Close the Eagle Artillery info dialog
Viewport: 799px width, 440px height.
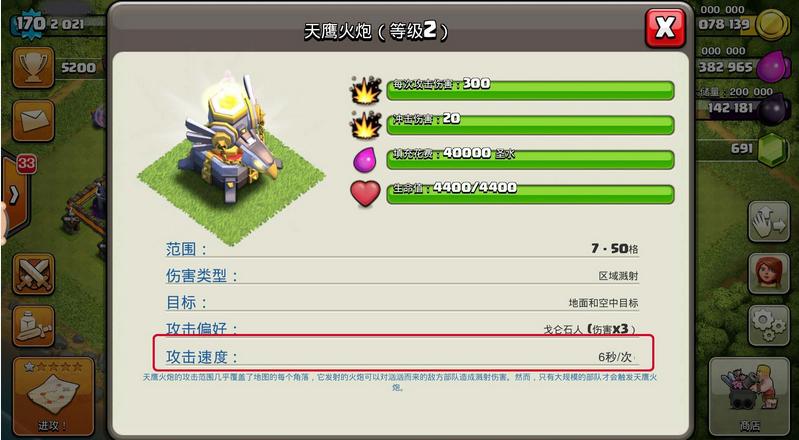665,28
